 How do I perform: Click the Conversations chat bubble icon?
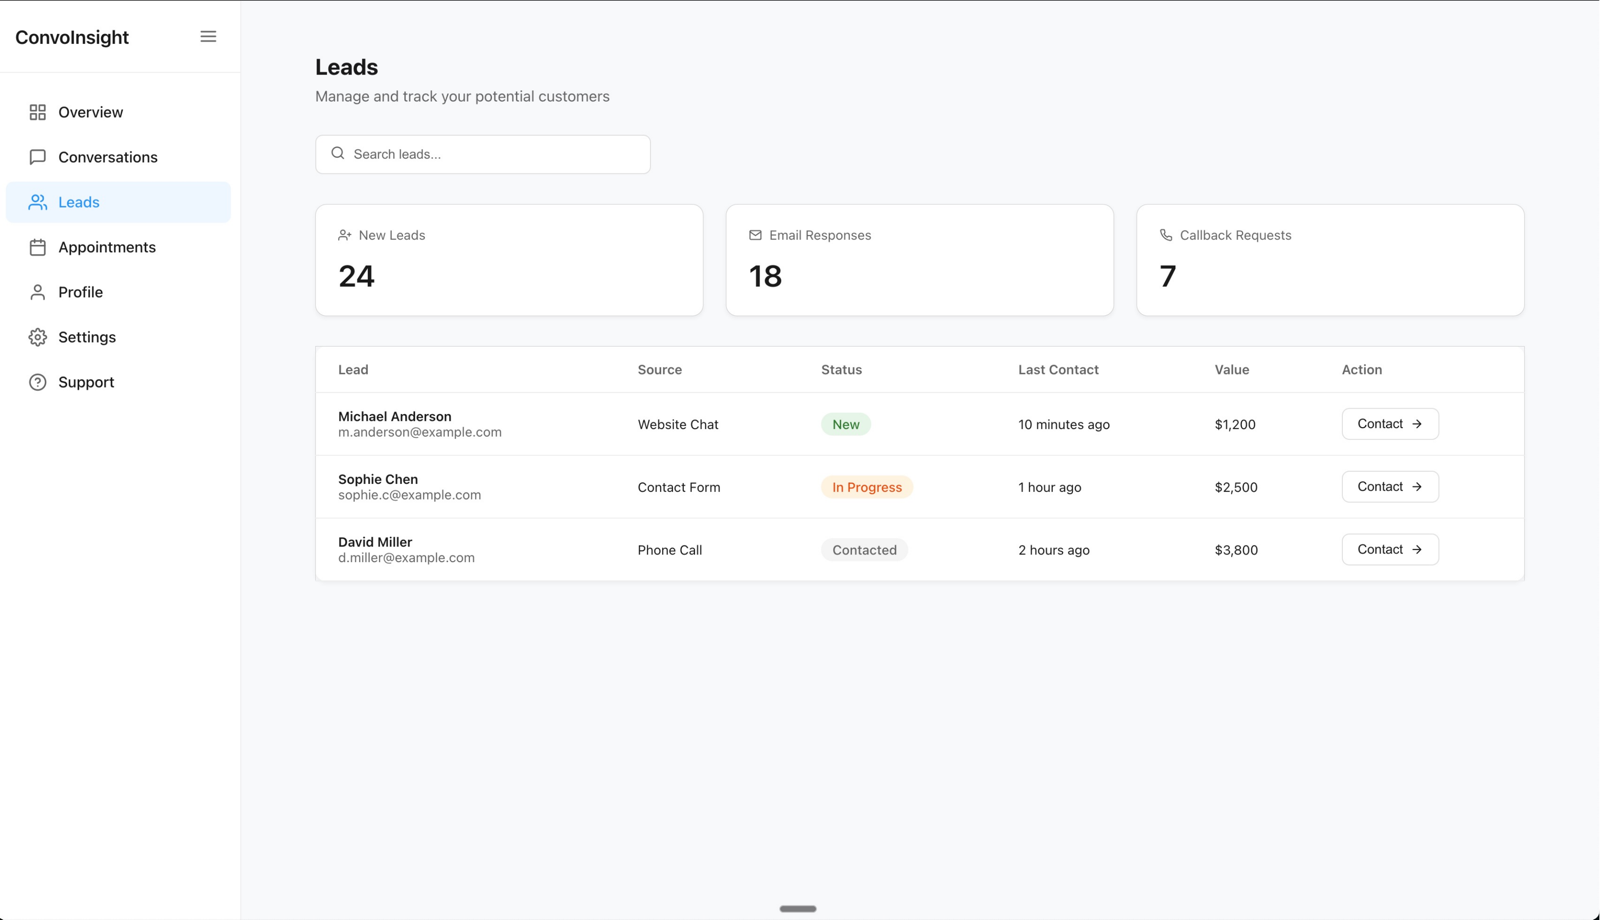pyautogui.click(x=38, y=157)
